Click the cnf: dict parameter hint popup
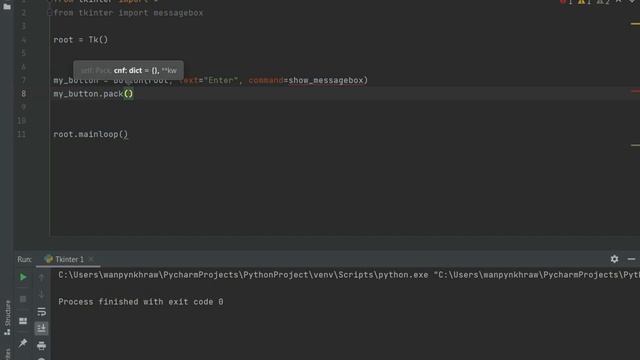The width and height of the screenshot is (640, 360). click(x=129, y=71)
